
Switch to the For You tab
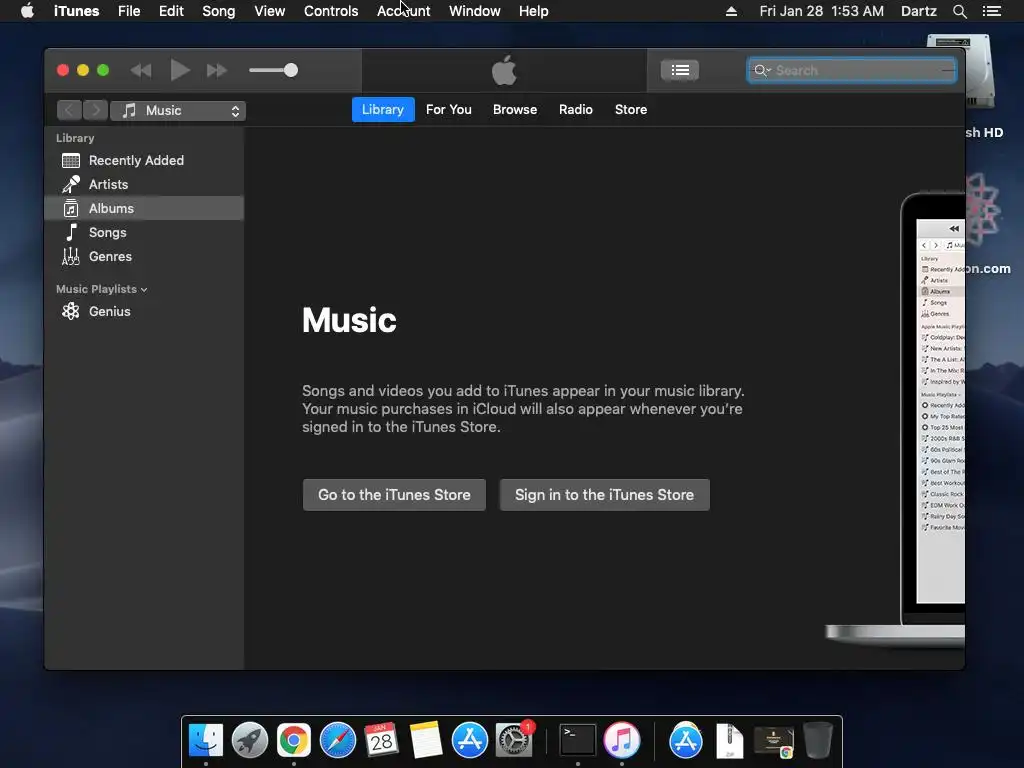click(449, 110)
